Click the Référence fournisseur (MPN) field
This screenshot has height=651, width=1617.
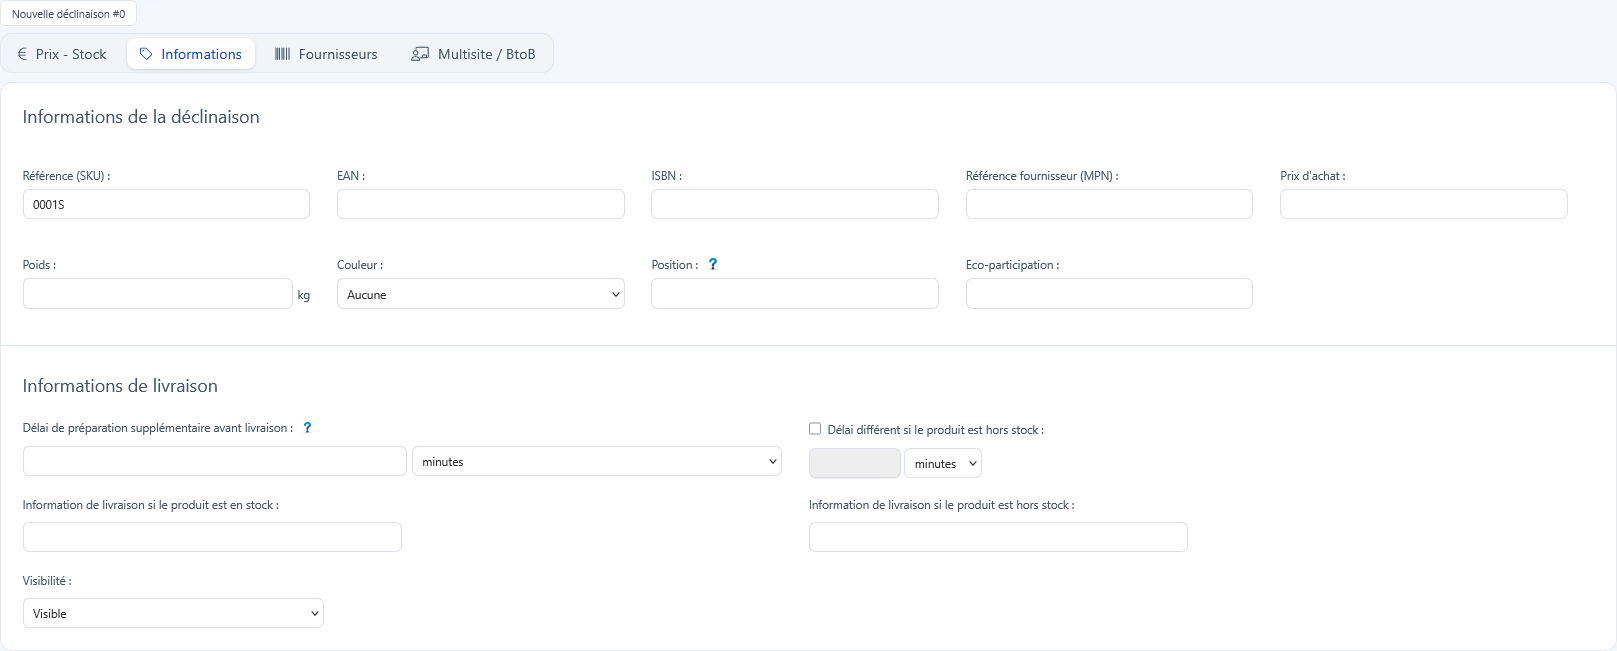[x=1109, y=204]
